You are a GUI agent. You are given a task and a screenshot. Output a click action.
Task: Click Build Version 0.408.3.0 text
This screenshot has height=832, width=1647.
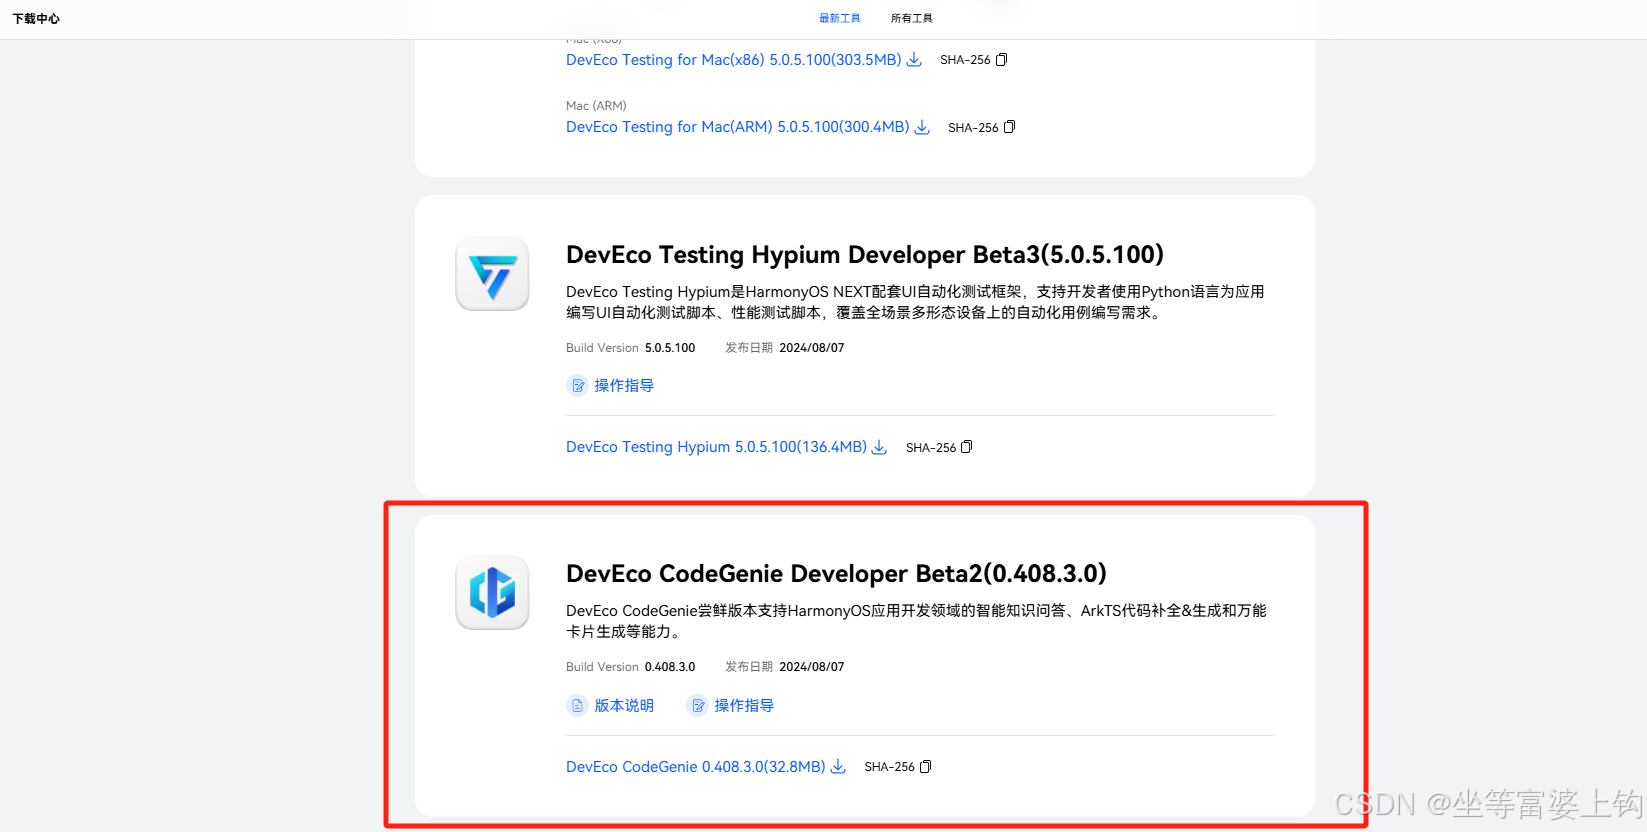click(x=630, y=667)
